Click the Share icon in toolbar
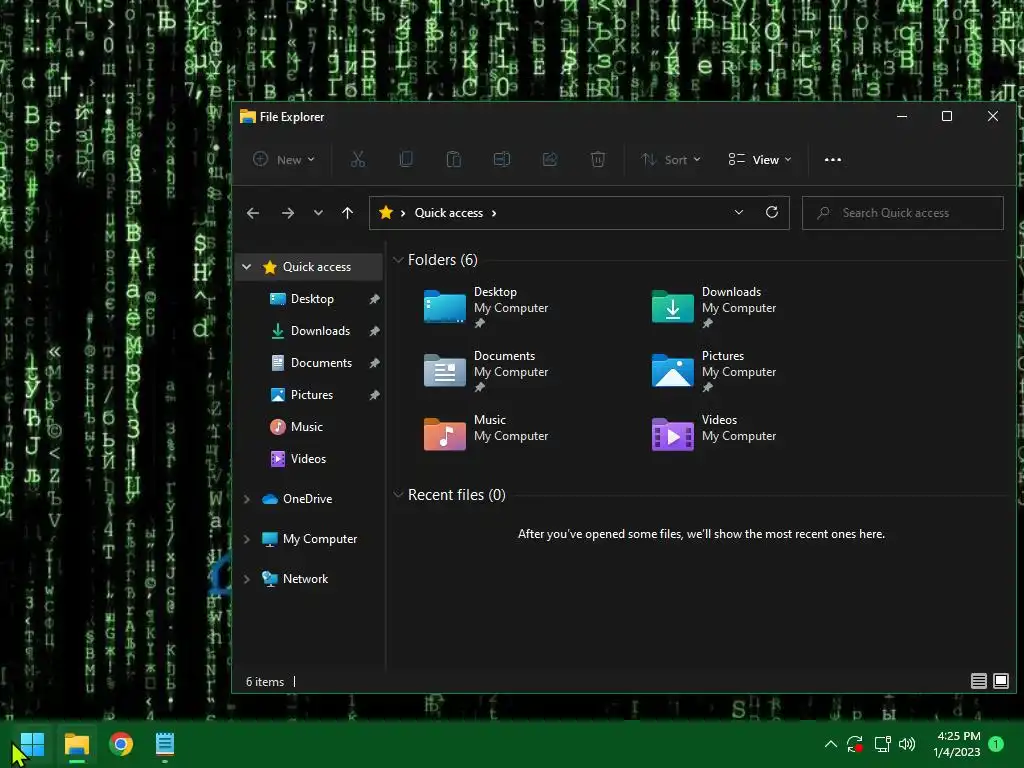Screen dimensions: 1024x768 [550, 159]
